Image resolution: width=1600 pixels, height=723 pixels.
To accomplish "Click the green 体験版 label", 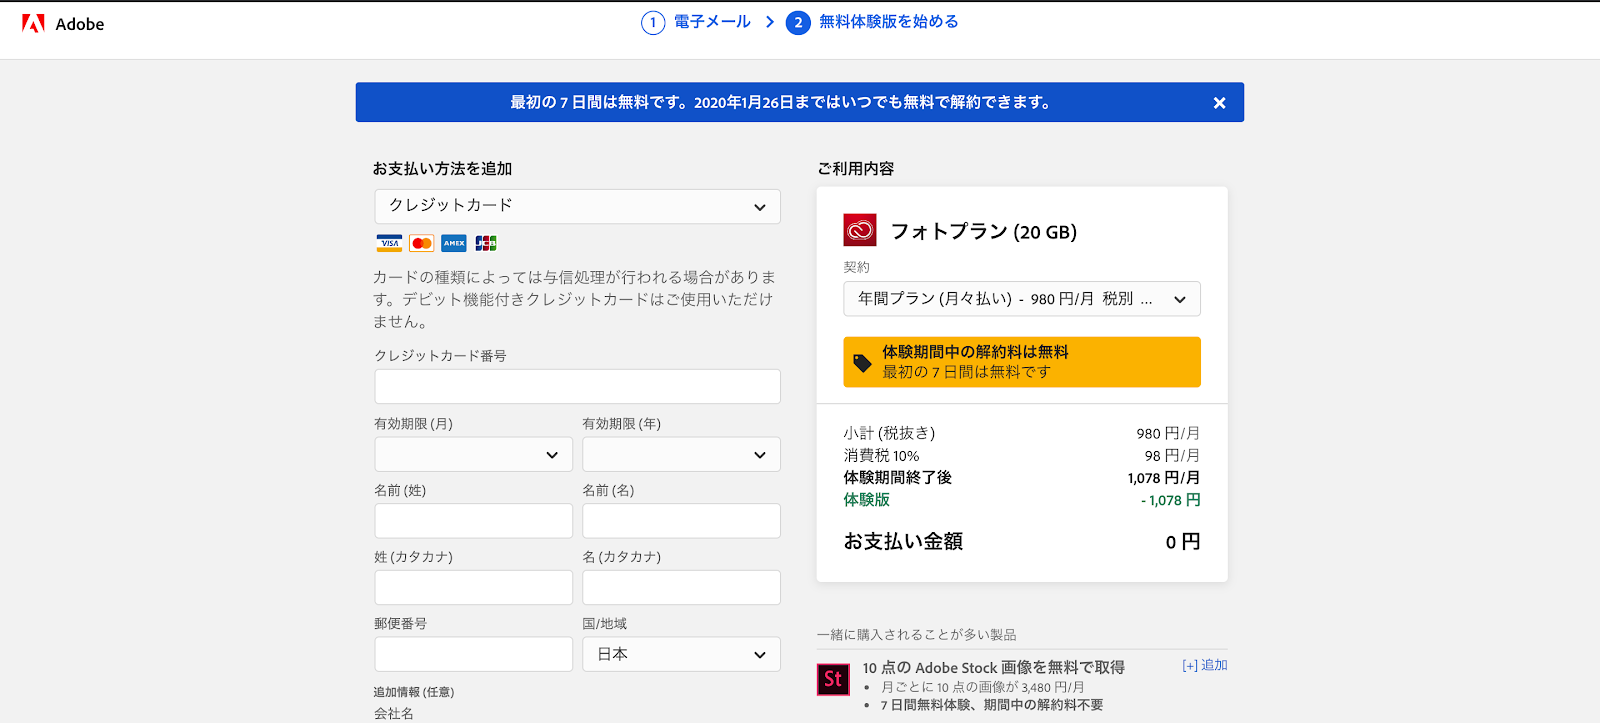I will point(866,500).
